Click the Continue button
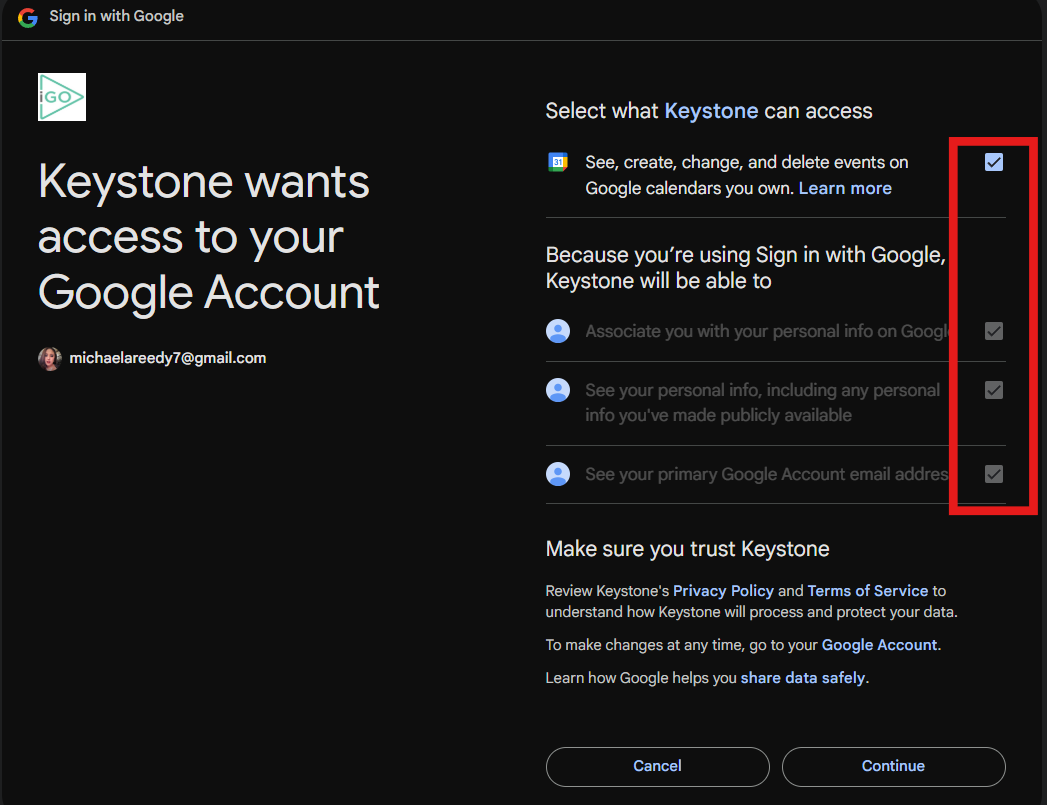 (x=893, y=766)
